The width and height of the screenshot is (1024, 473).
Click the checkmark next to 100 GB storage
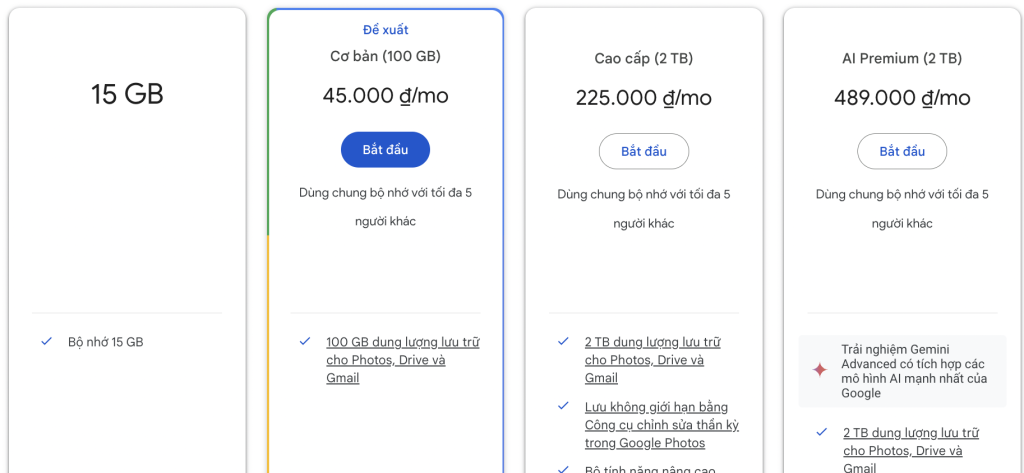305,341
